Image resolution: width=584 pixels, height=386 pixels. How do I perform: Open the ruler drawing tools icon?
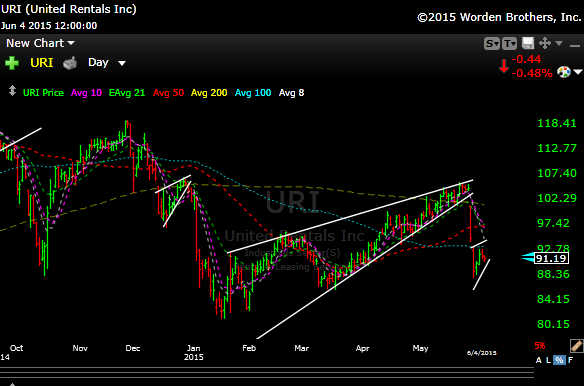[x=577, y=346]
